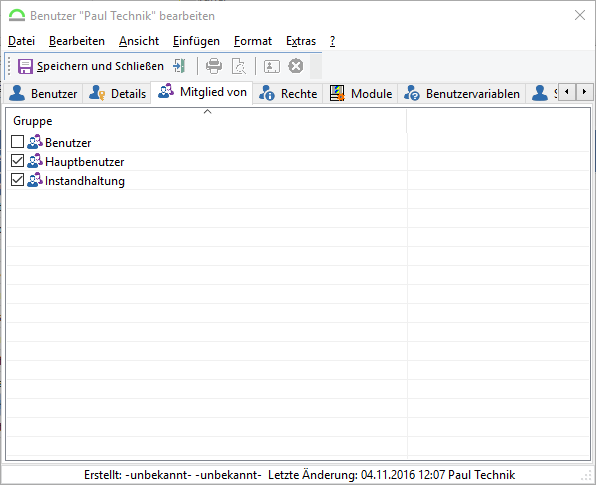Enable the Benutzer group checkbox
Image resolution: width=596 pixels, height=485 pixels.
[x=17, y=142]
